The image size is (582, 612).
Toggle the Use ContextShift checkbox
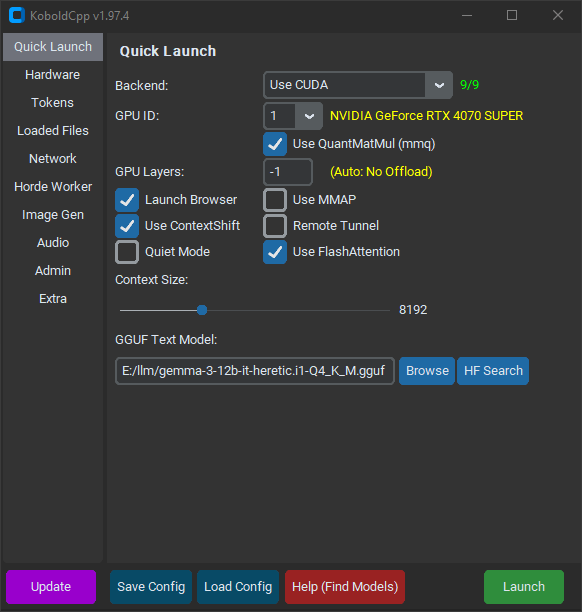127,226
